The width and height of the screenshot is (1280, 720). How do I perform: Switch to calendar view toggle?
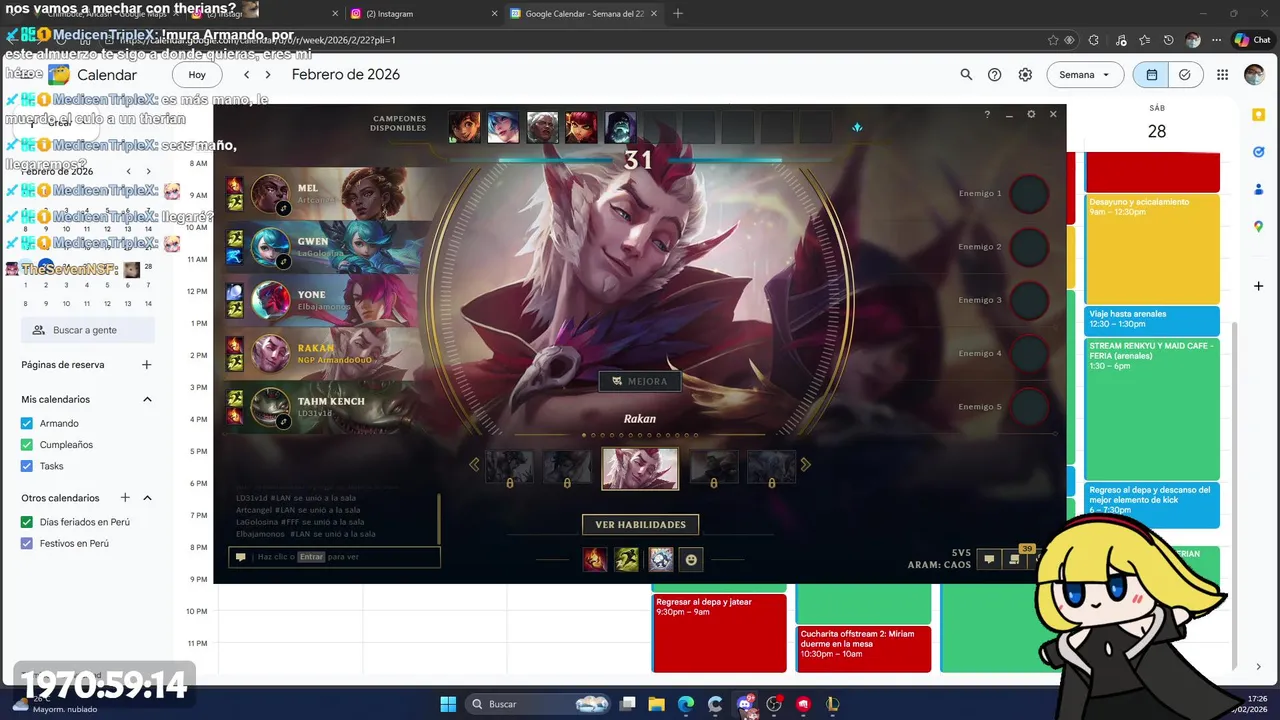point(1151,75)
